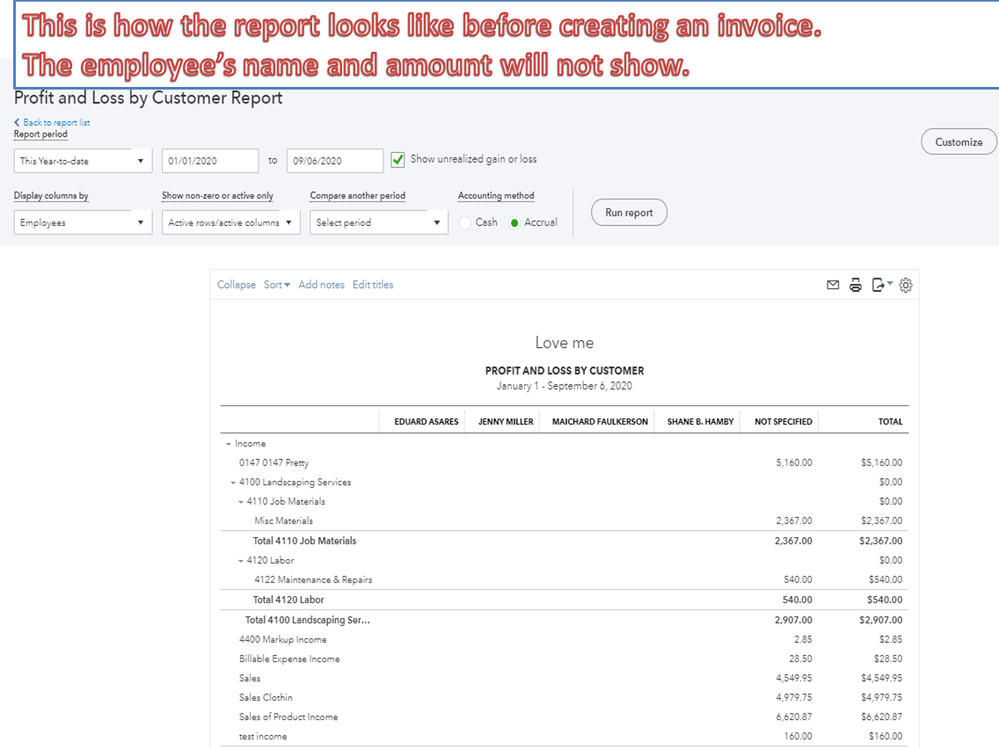The width and height of the screenshot is (999, 749).
Task: Go Back to report list
Action: click(52, 122)
